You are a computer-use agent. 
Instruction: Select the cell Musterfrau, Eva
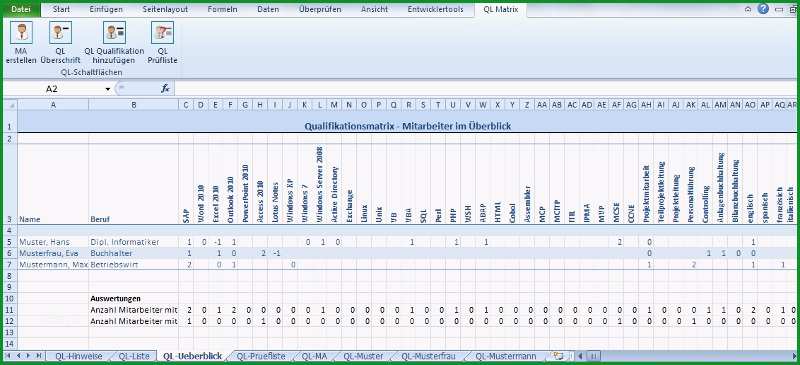(53, 253)
